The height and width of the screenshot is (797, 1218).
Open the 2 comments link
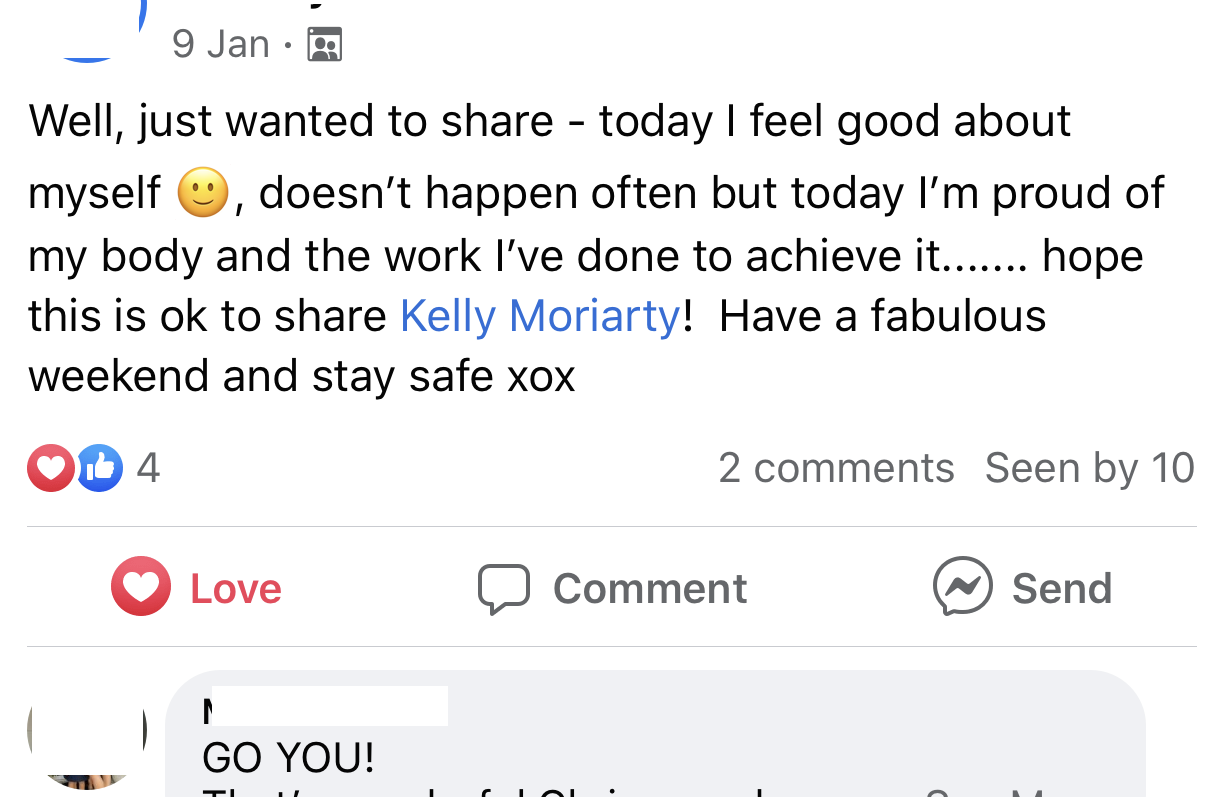(x=836, y=468)
